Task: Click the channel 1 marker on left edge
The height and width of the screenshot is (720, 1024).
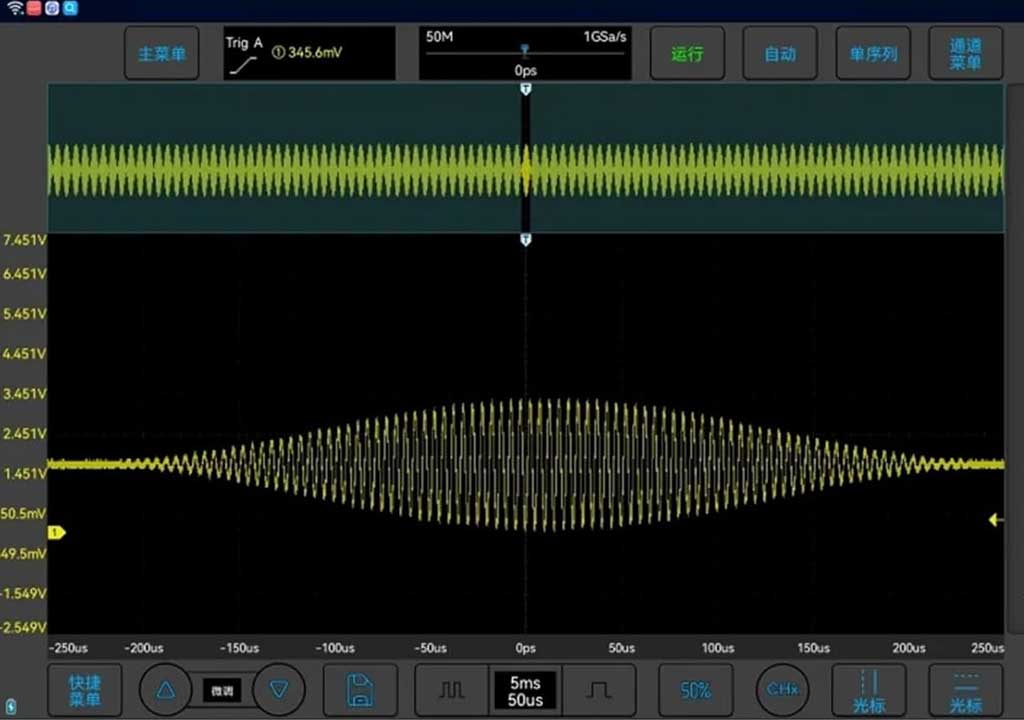Action: (x=58, y=533)
